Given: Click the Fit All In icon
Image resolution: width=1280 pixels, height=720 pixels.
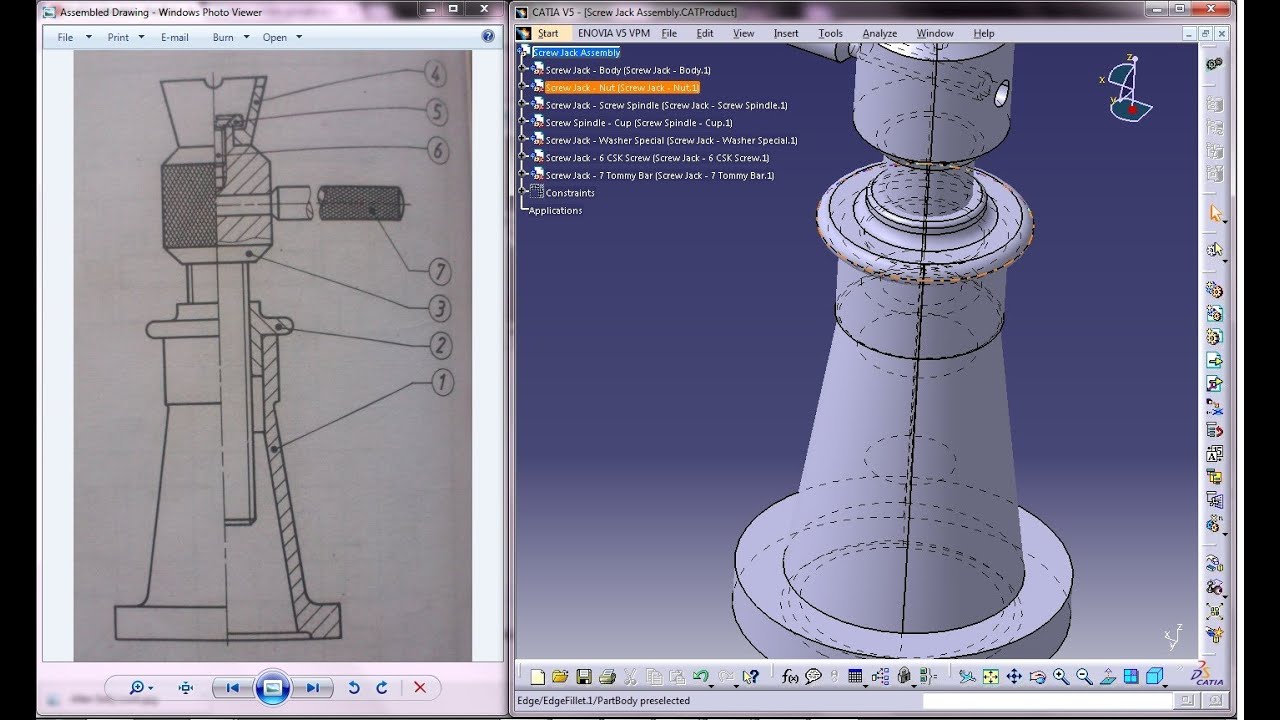Looking at the screenshot, I should pos(990,676).
